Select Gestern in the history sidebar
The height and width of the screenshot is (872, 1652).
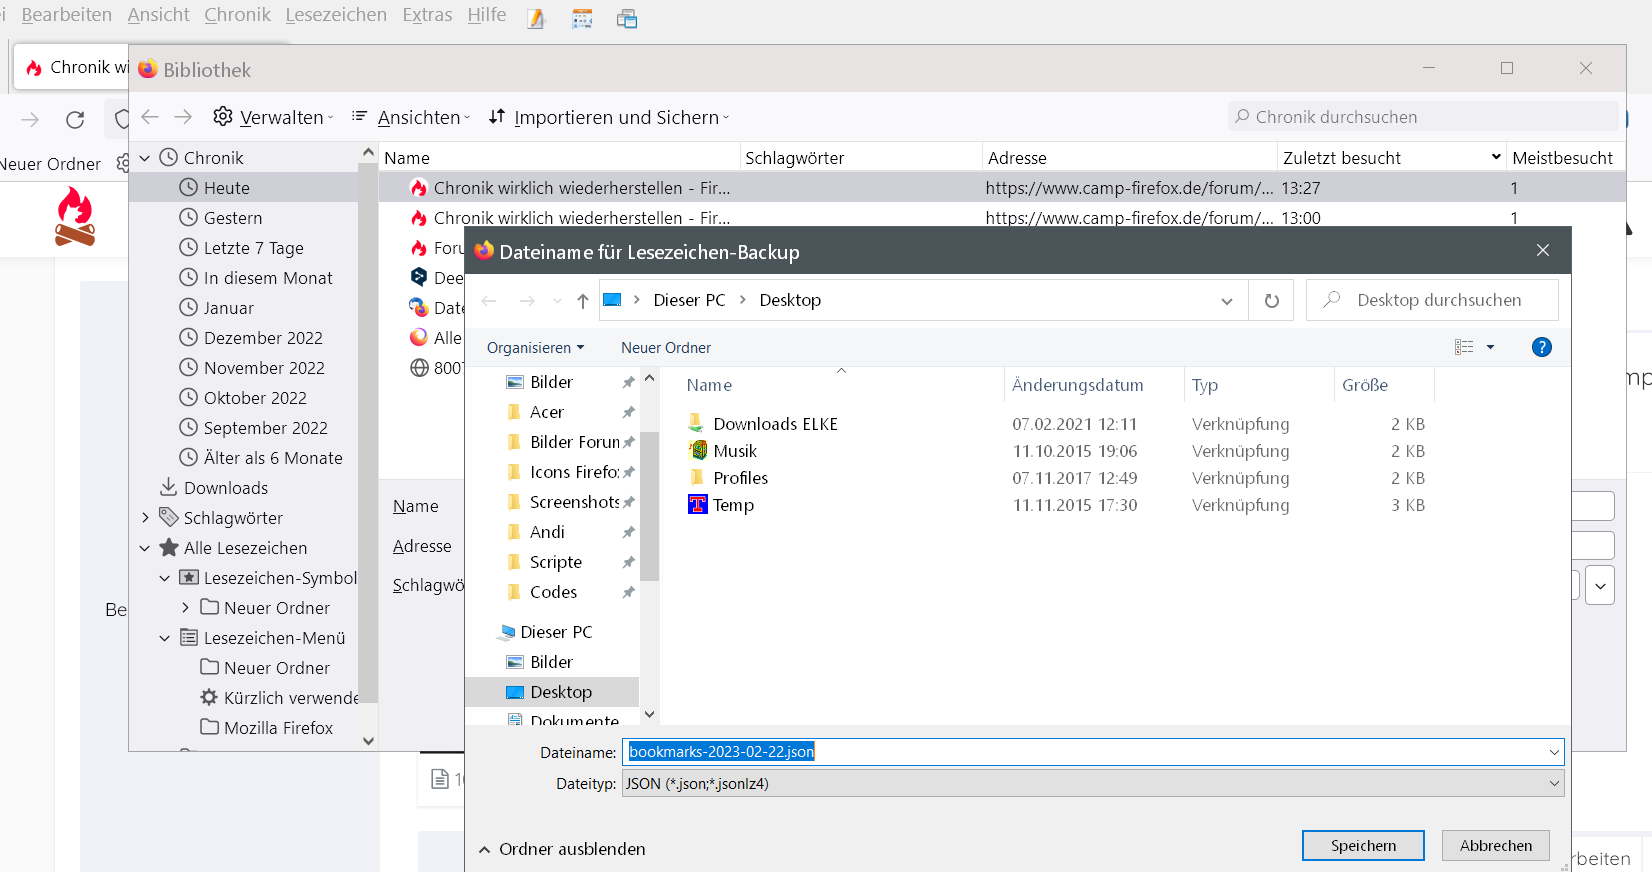[233, 218]
